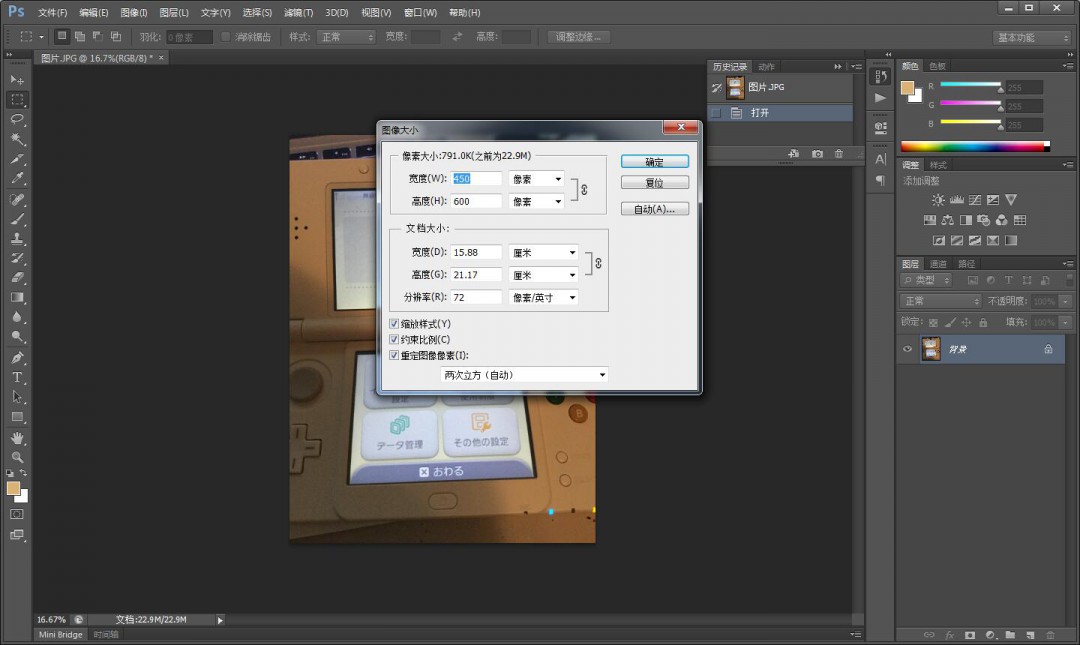Click the pixel width field showing 450

pyautogui.click(x=476, y=179)
